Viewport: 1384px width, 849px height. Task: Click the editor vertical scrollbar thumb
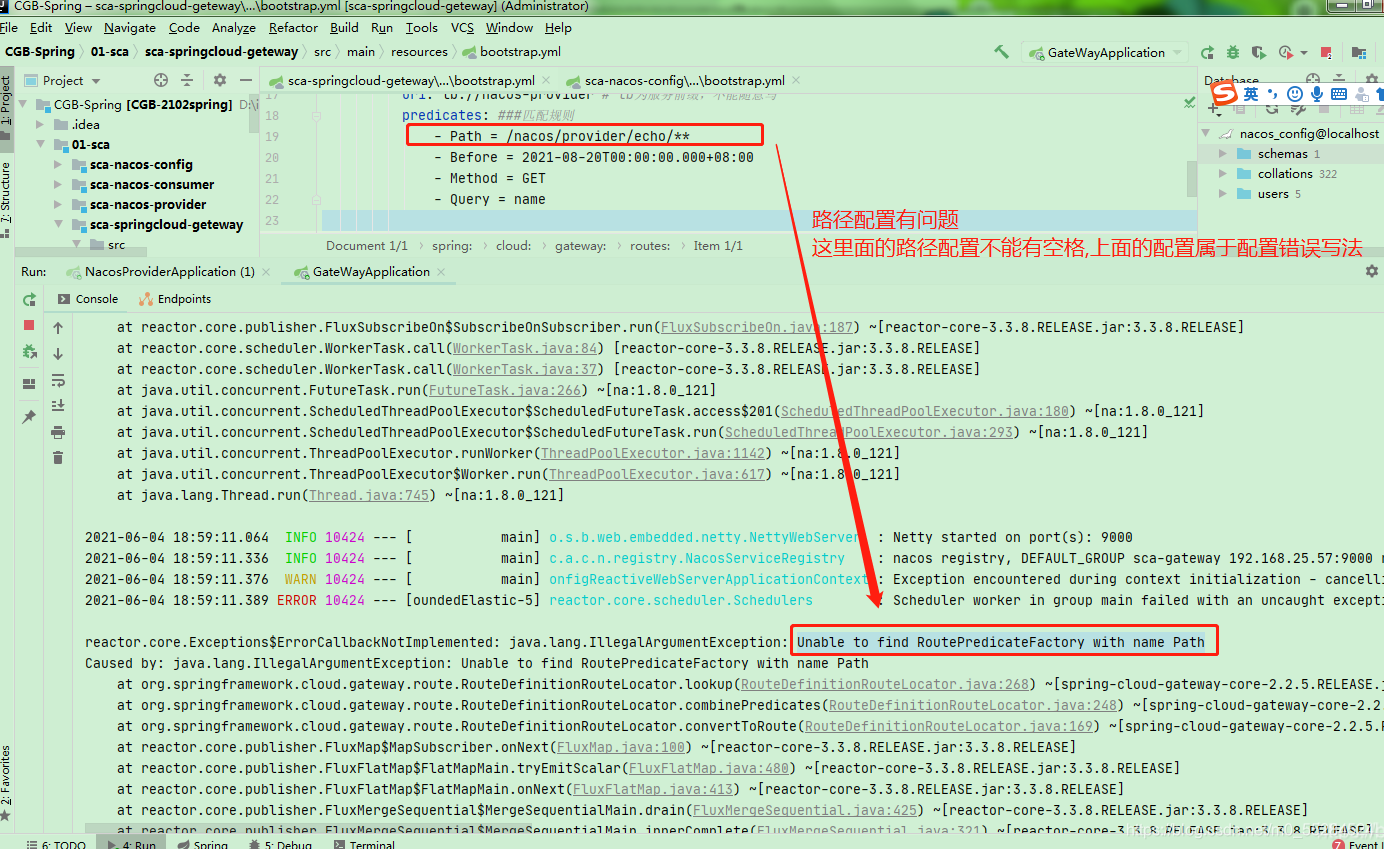pos(1191,178)
